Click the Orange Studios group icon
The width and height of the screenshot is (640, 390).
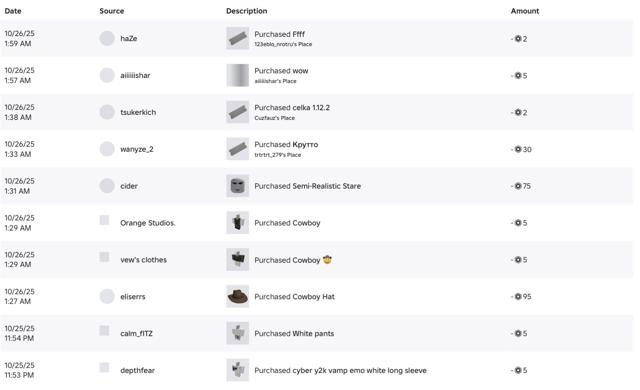pyautogui.click(x=104, y=220)
